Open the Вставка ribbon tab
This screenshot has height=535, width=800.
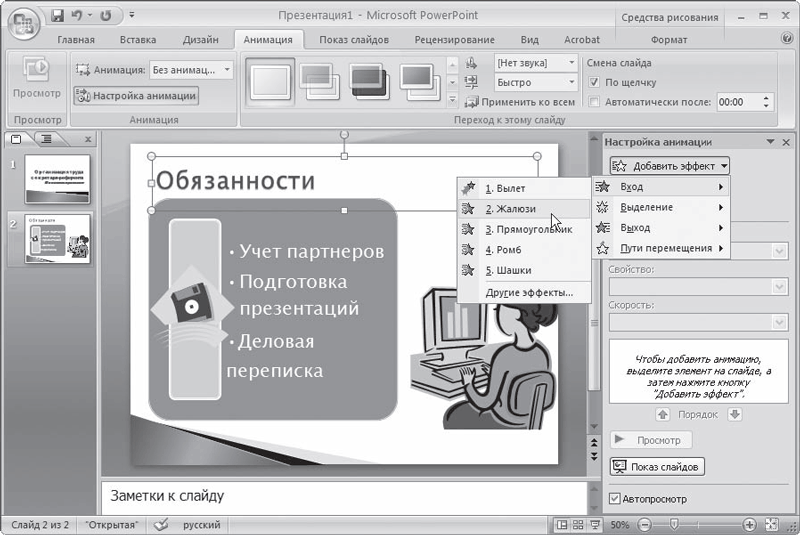tap(138, 39)
